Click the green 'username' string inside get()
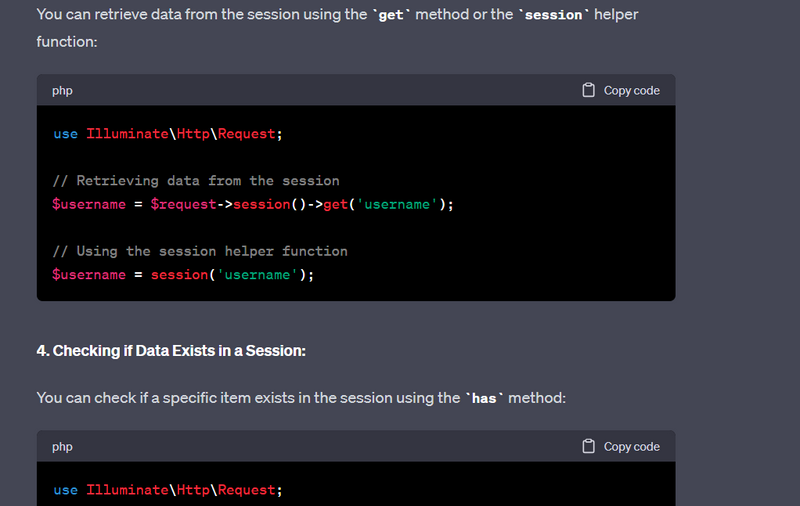 pos(397,204)
